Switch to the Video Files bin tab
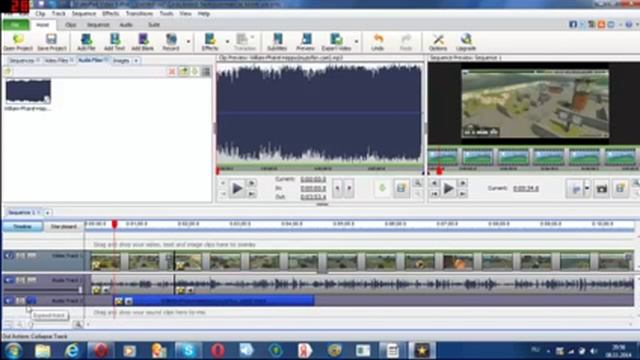This screenshot has height=360, width=640. 58,60
